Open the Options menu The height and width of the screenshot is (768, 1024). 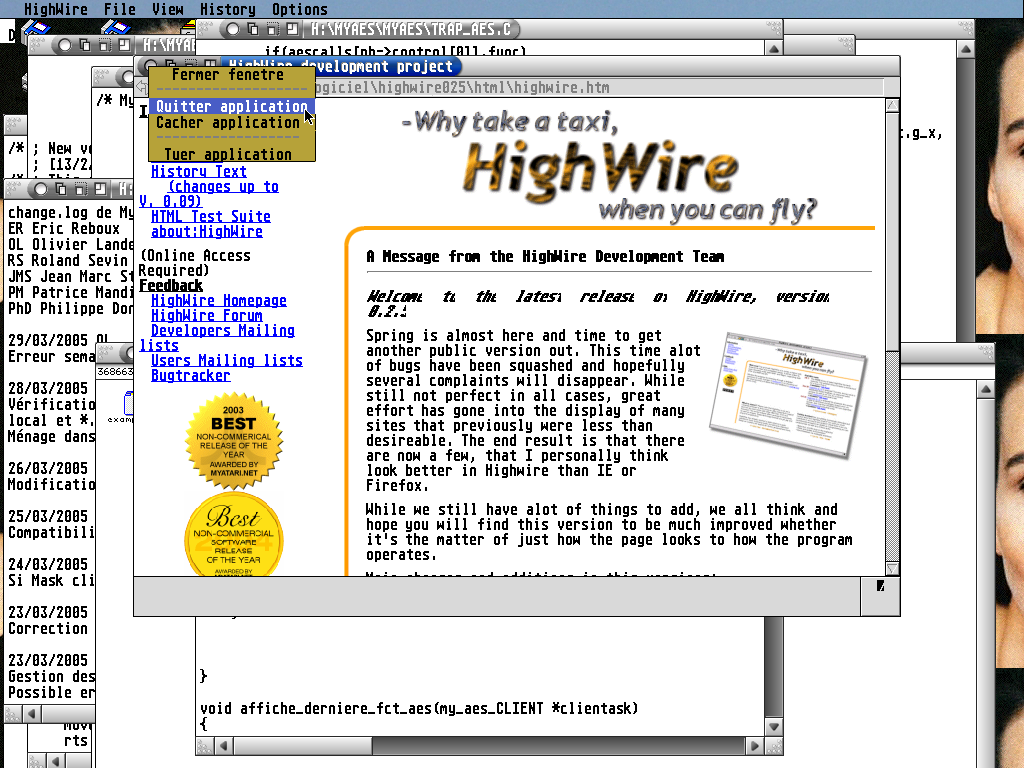(300, 9)
